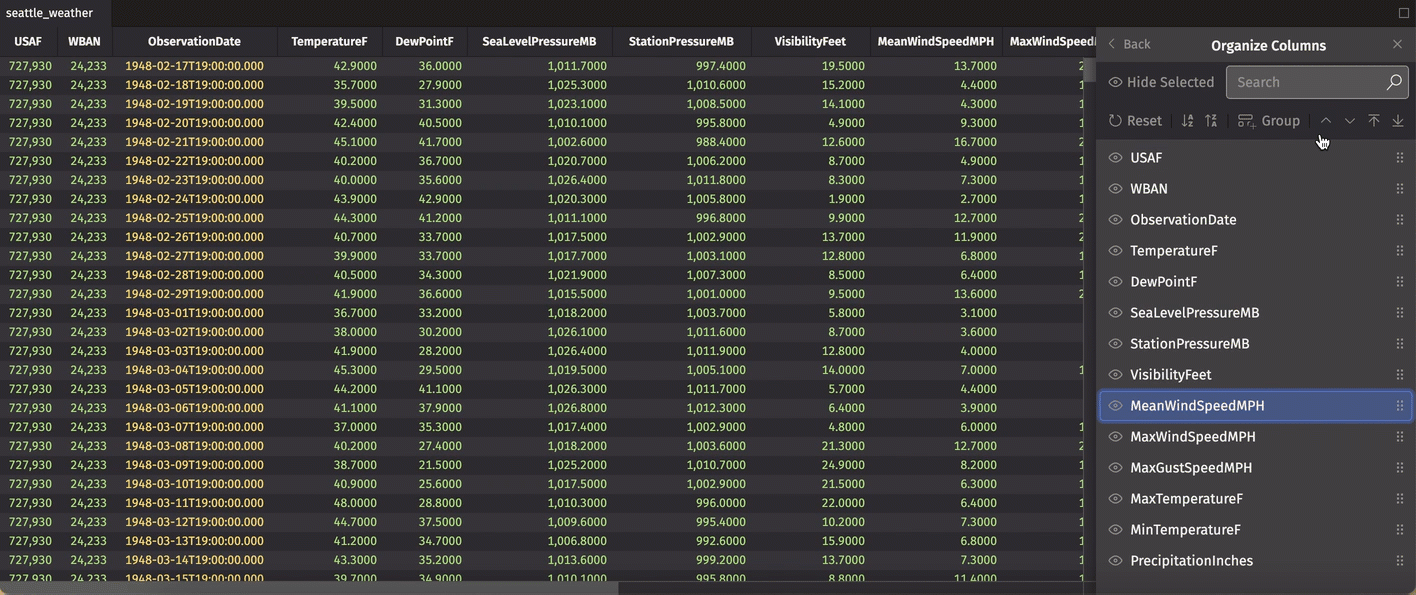
Task: Click the TemperatureF table column header
Action: tap(329, 42)
